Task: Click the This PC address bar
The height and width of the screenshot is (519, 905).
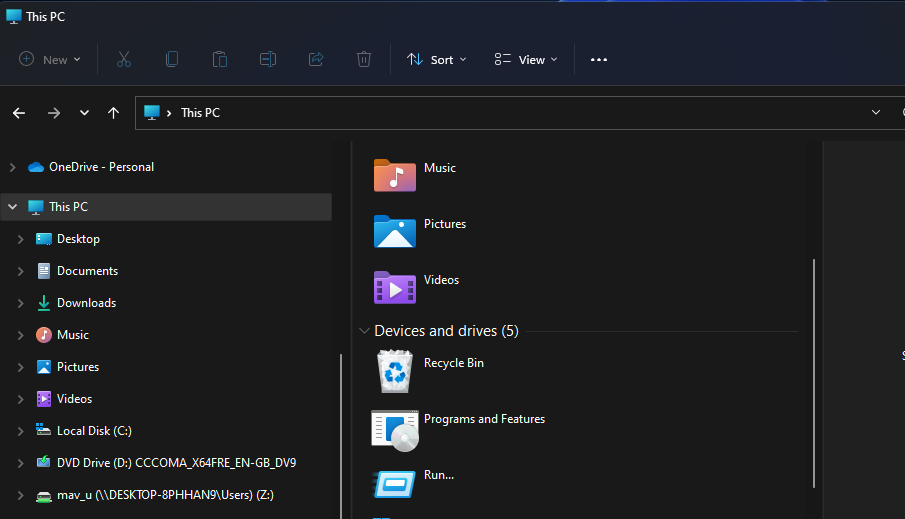Action: coord(500,113)
